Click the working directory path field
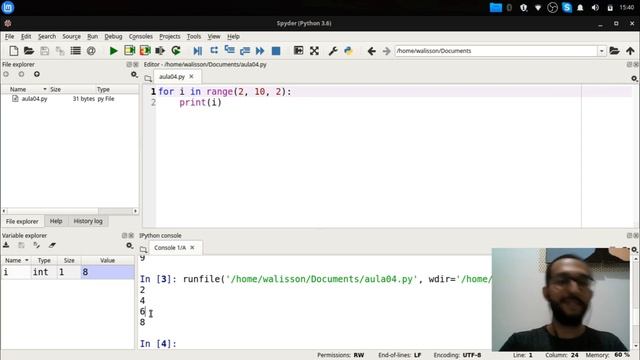Image resolution: width=640 pixels, height=360 pixels. 496,51
